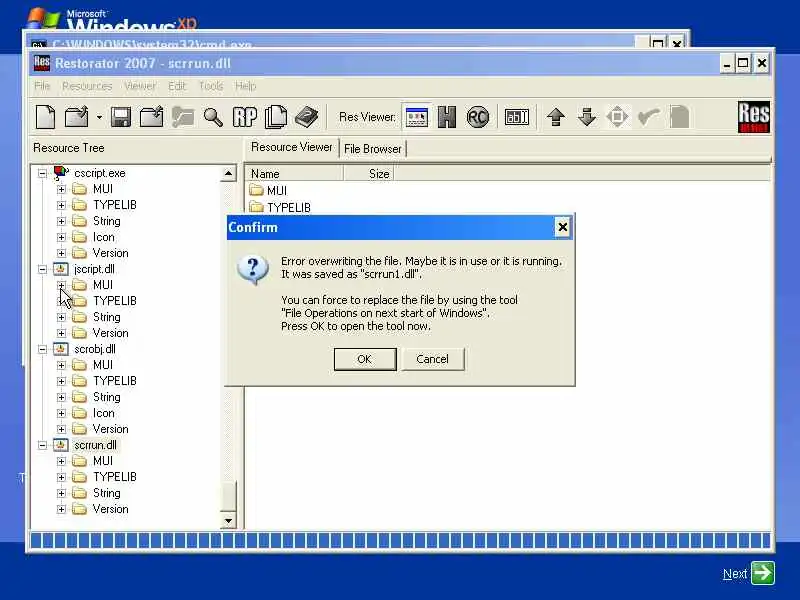The height and width of the screenshot is (600, 800).
Task: Open the dropdown arrow beside Open icon
Action: [x=99, y=117]
